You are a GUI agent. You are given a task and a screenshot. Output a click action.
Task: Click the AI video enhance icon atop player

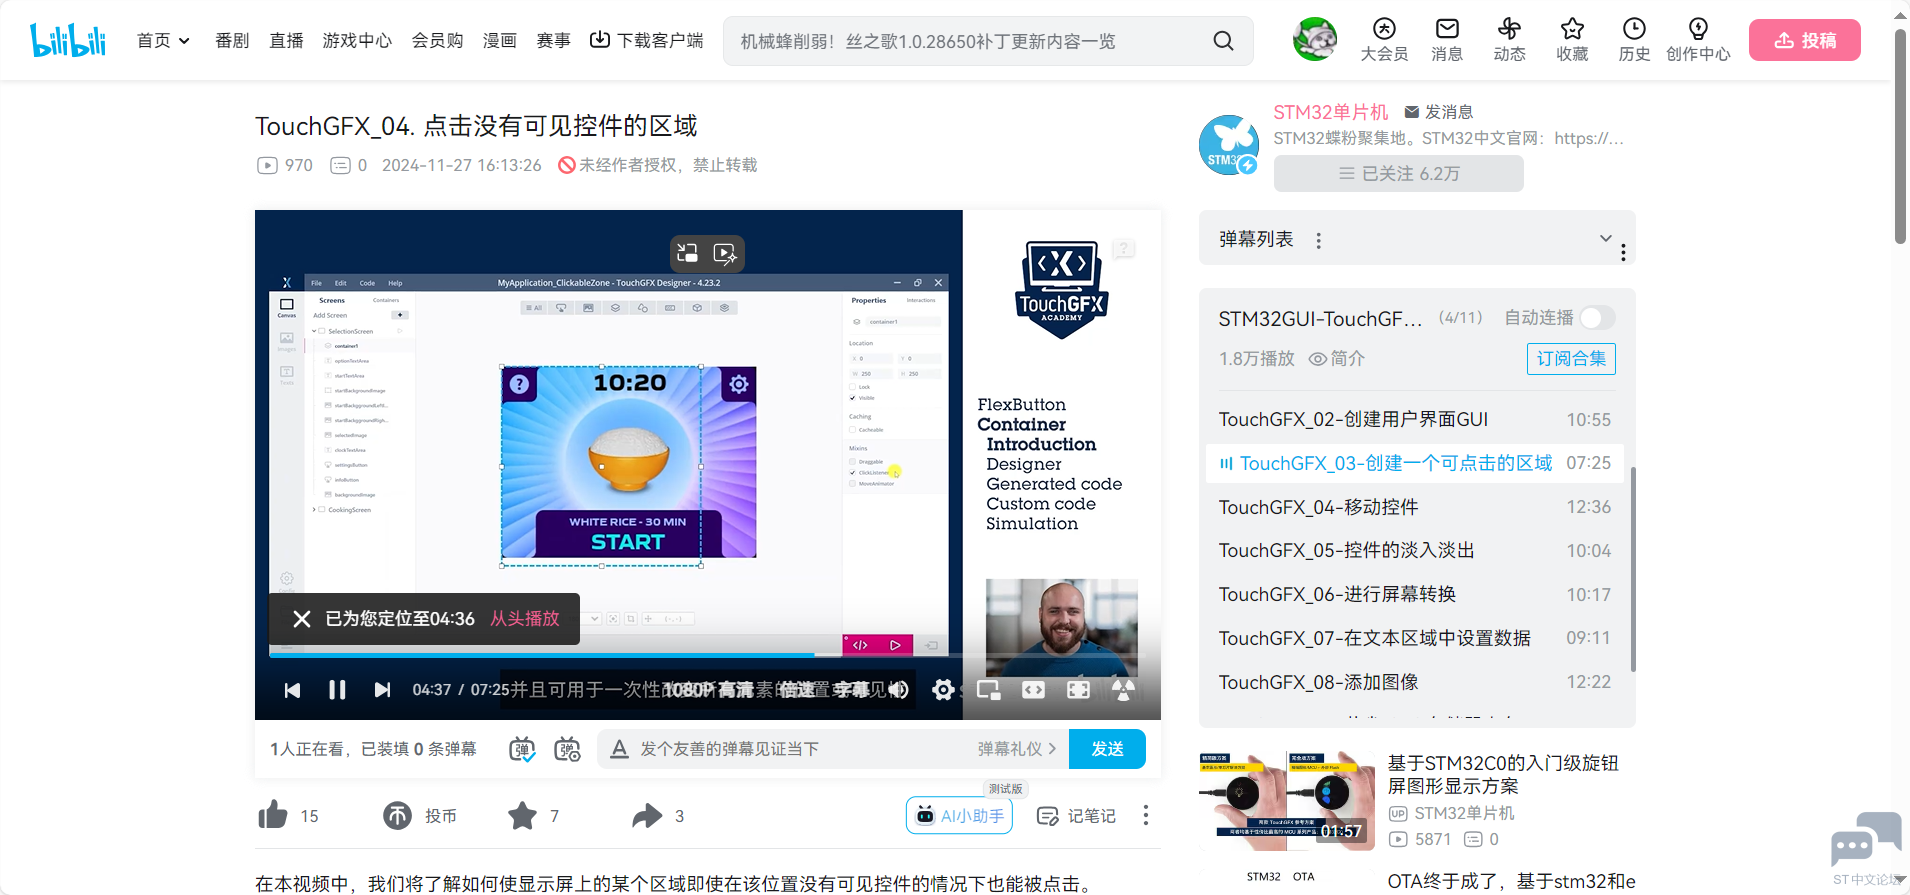(725, 253)
